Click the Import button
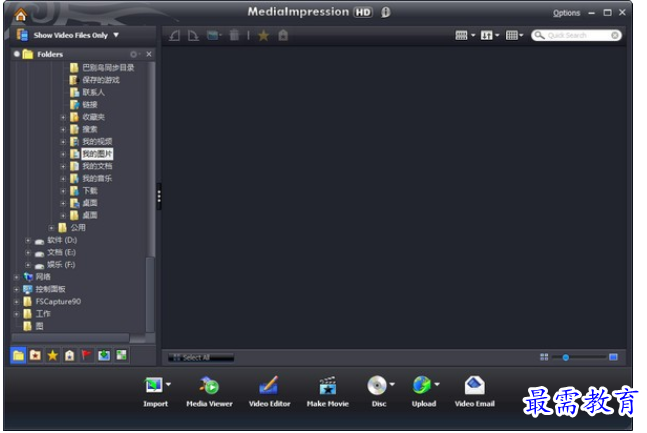This screenshot has height=433, width=647. 155,392
